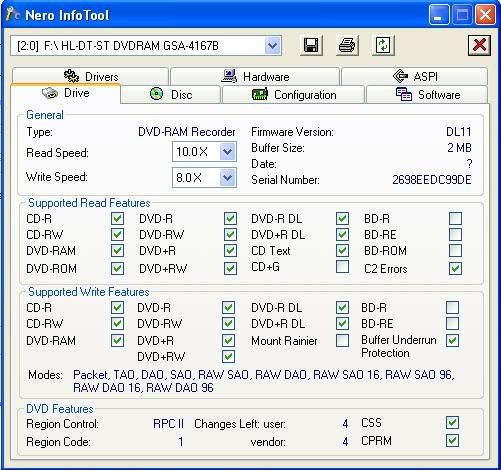Click the Nero InfoTool title bar icon
501x470 pixels.
(13, 15)
